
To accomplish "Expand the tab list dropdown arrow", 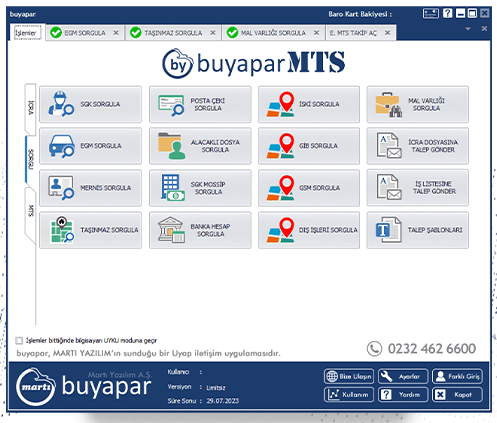I will (x=468, y=29).
